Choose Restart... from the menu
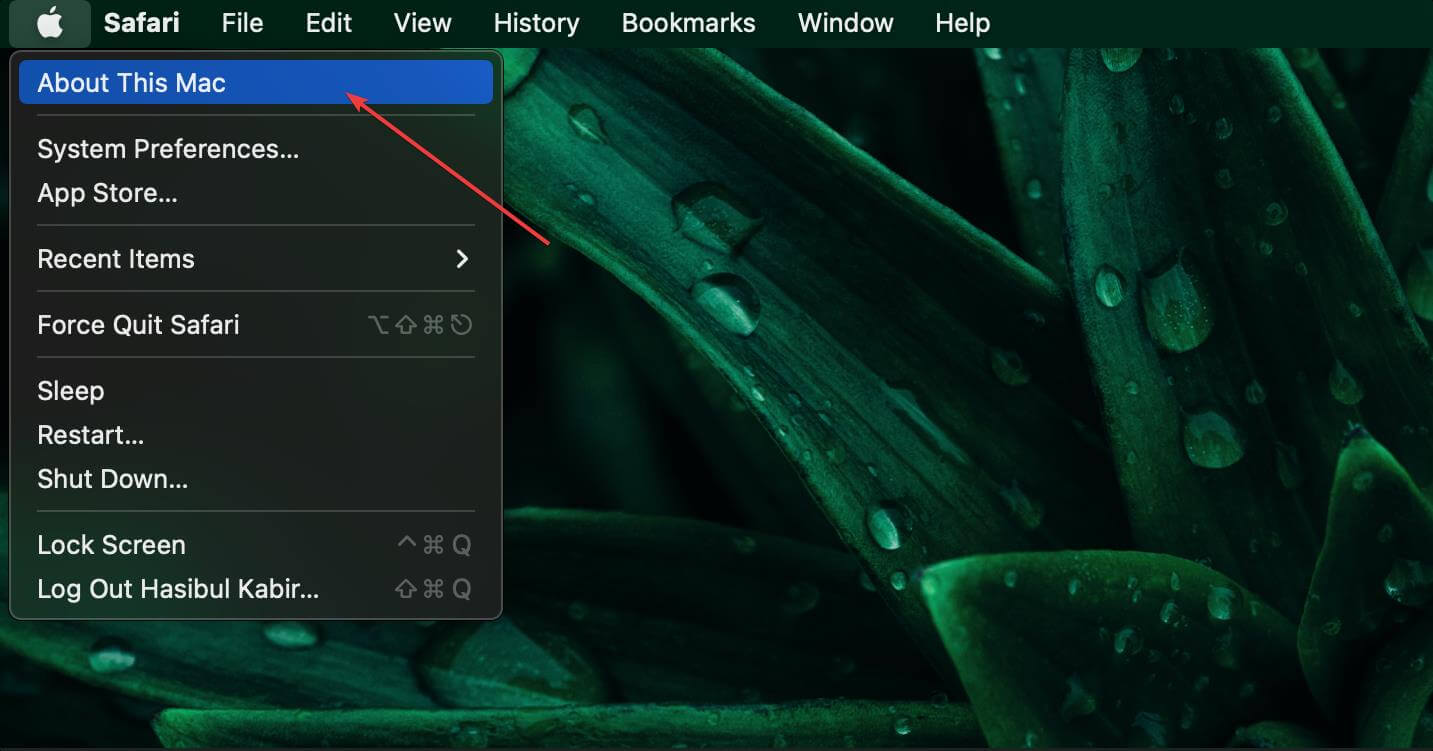1433x751 pixels. (256, 435)
